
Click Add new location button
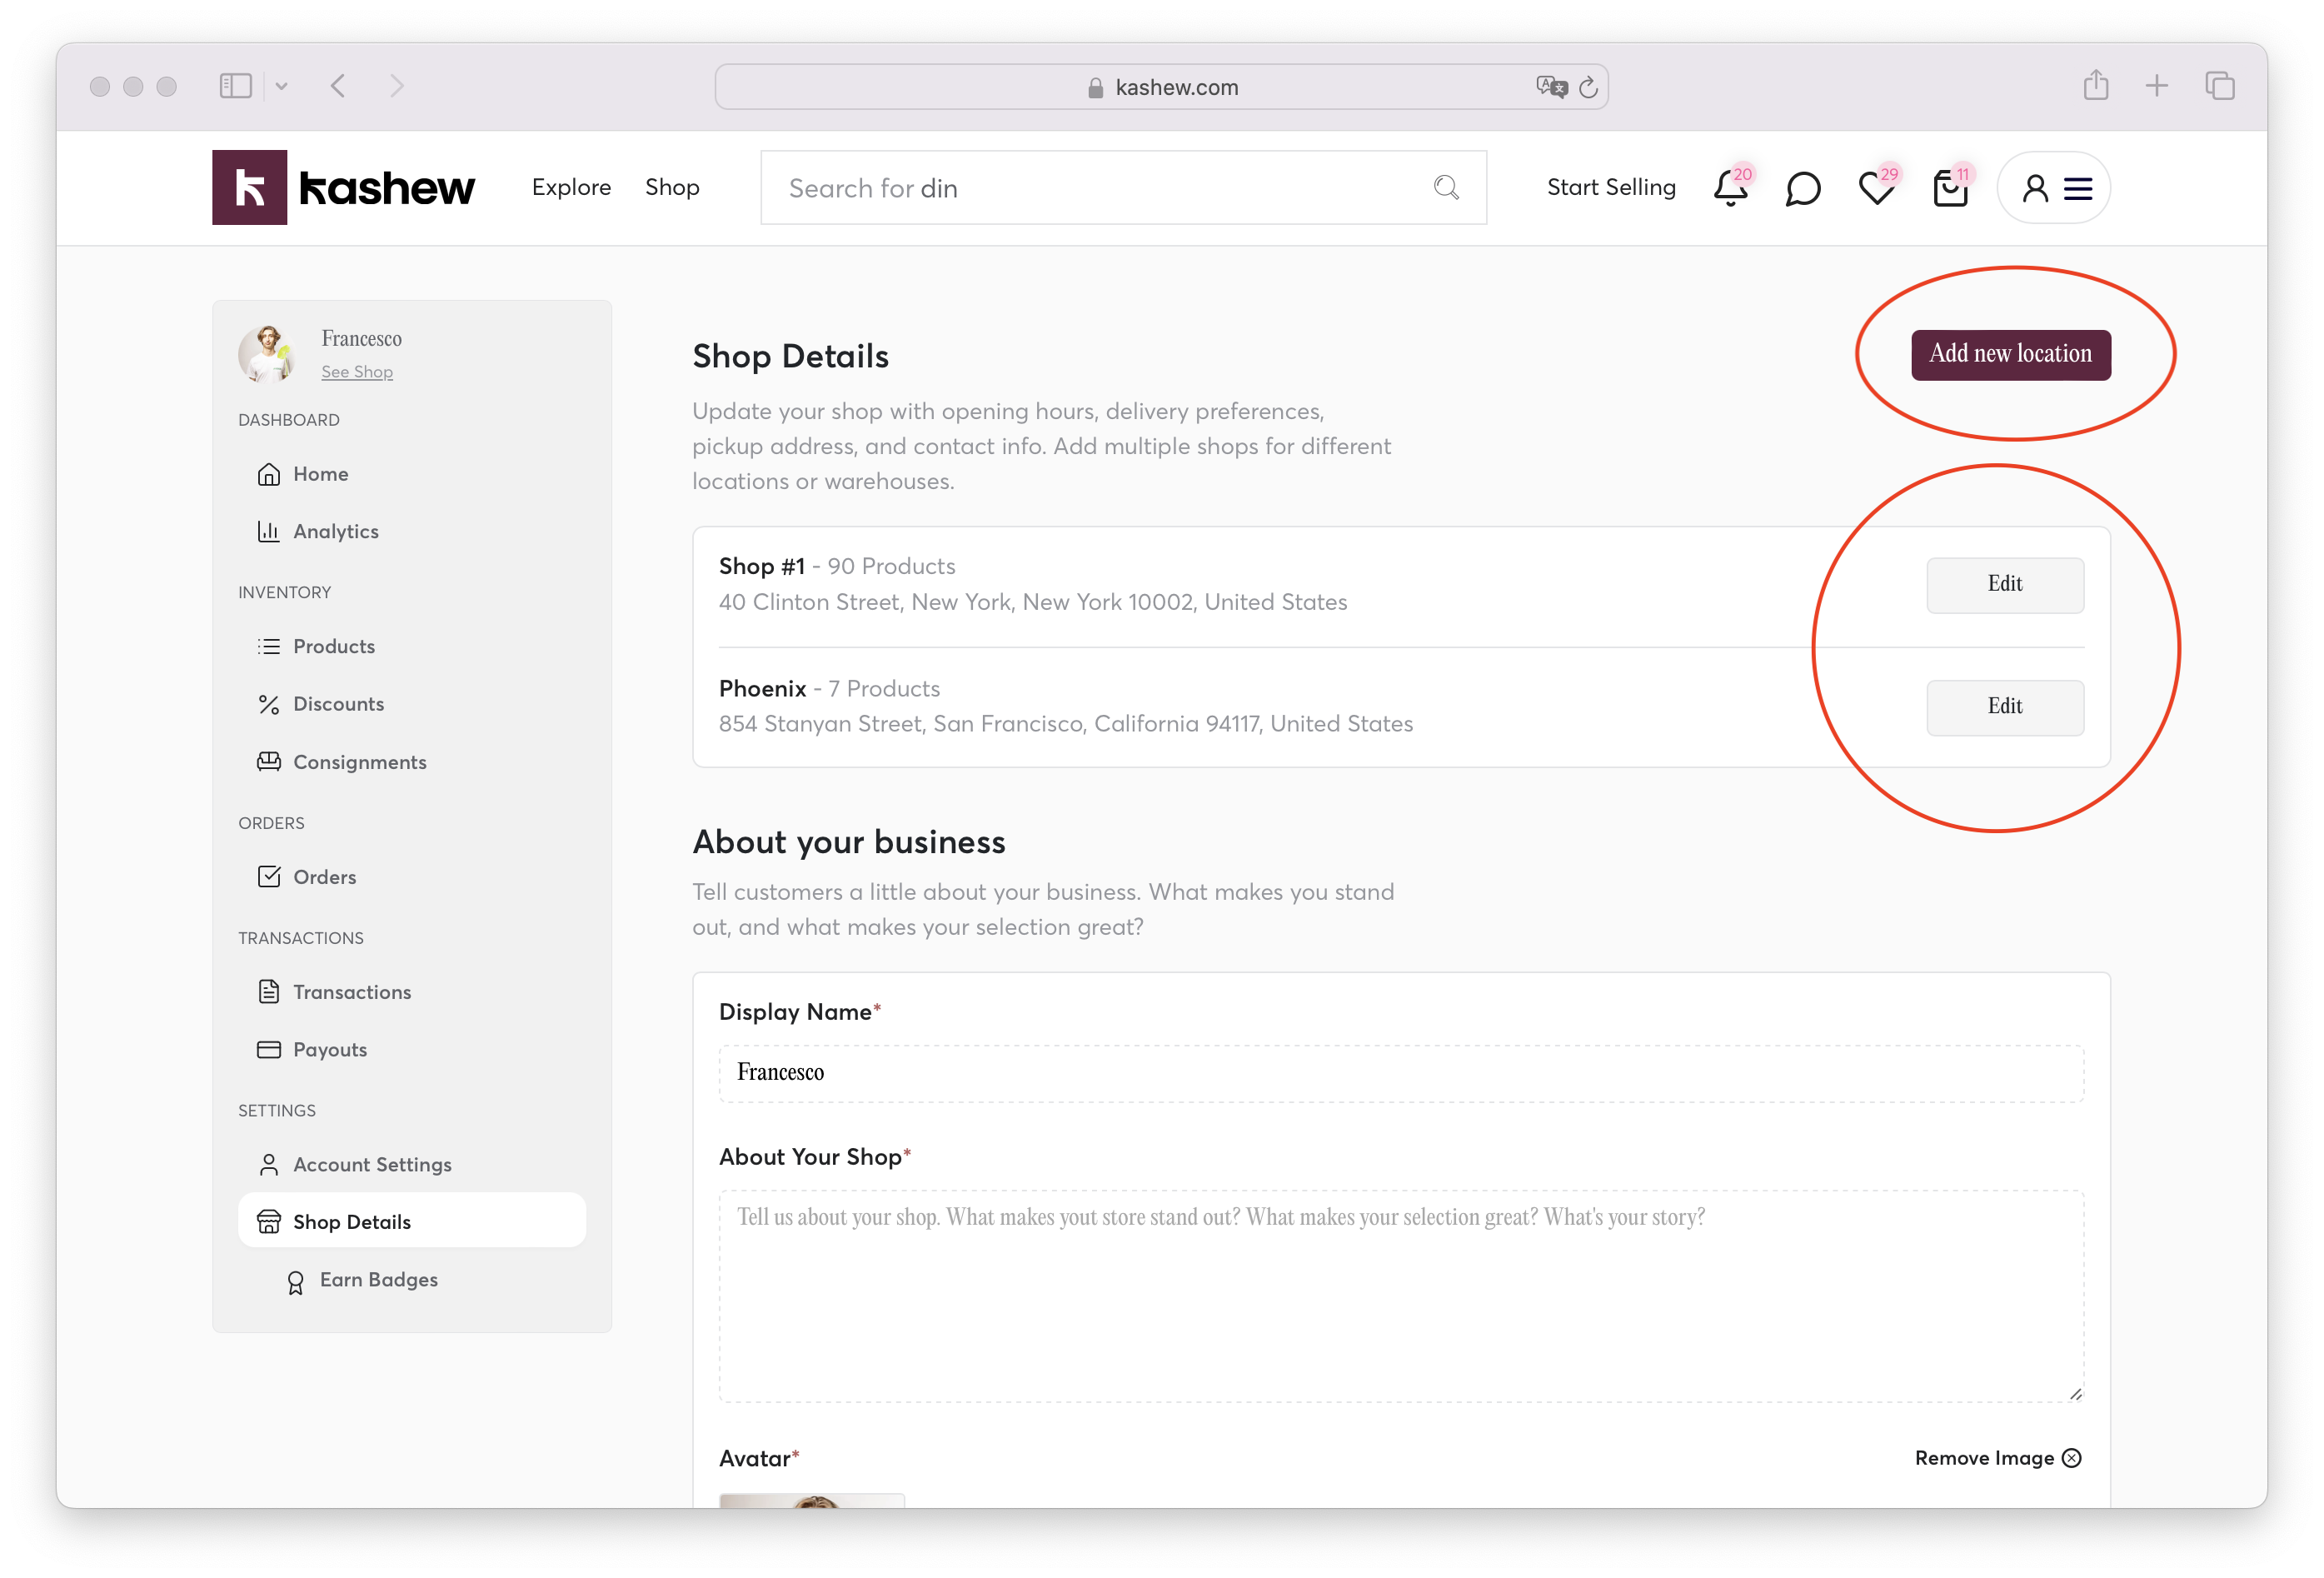pos(2010,355)
